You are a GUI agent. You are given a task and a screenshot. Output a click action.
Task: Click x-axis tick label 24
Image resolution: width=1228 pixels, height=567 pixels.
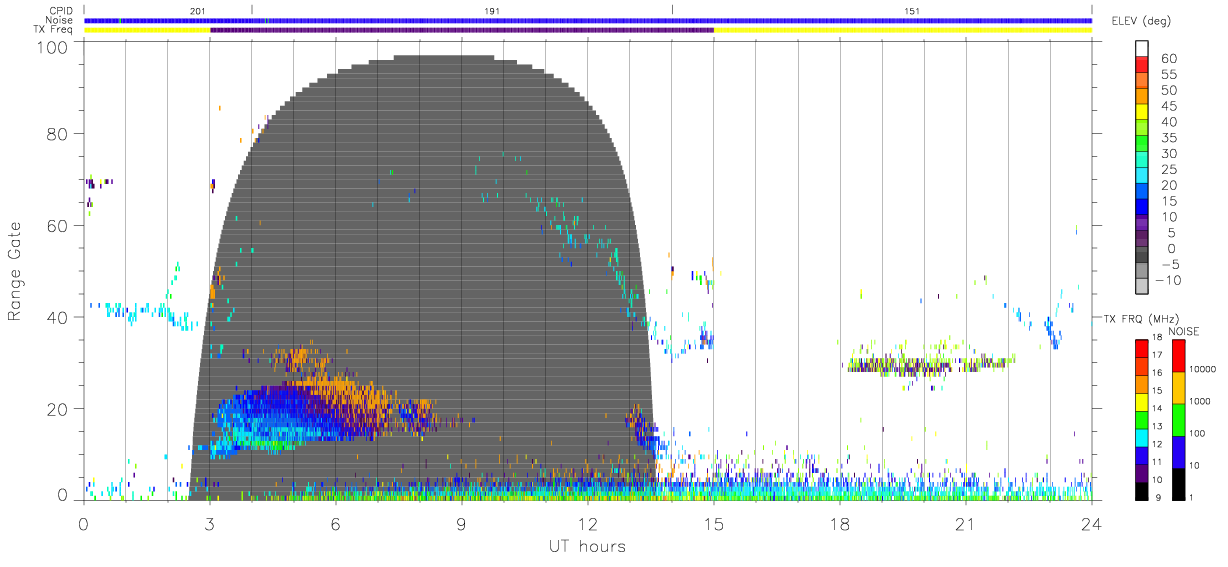click(1091, 523)
